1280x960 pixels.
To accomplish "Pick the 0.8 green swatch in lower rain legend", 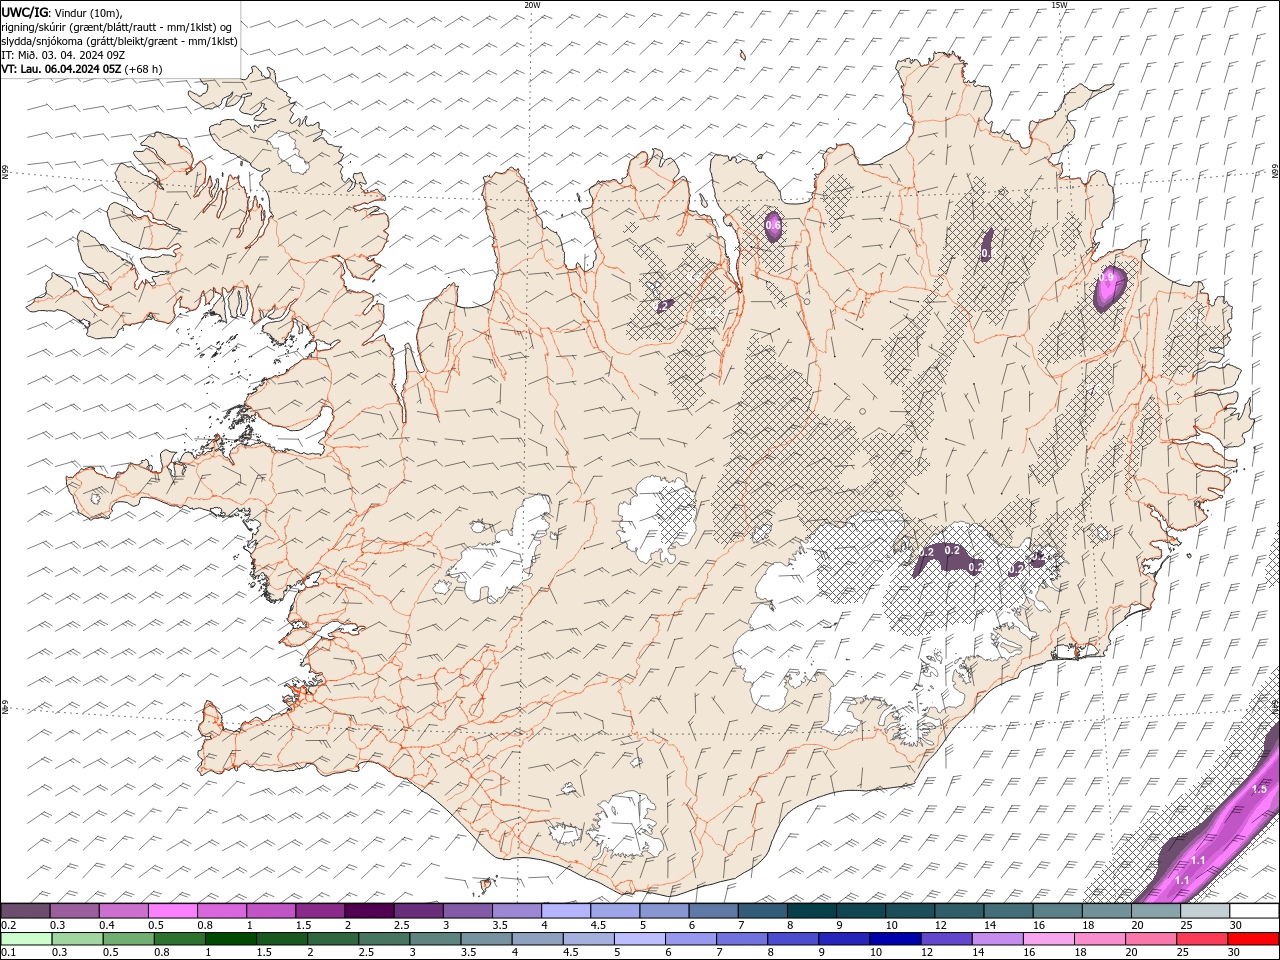I will [x=179, y=939].
